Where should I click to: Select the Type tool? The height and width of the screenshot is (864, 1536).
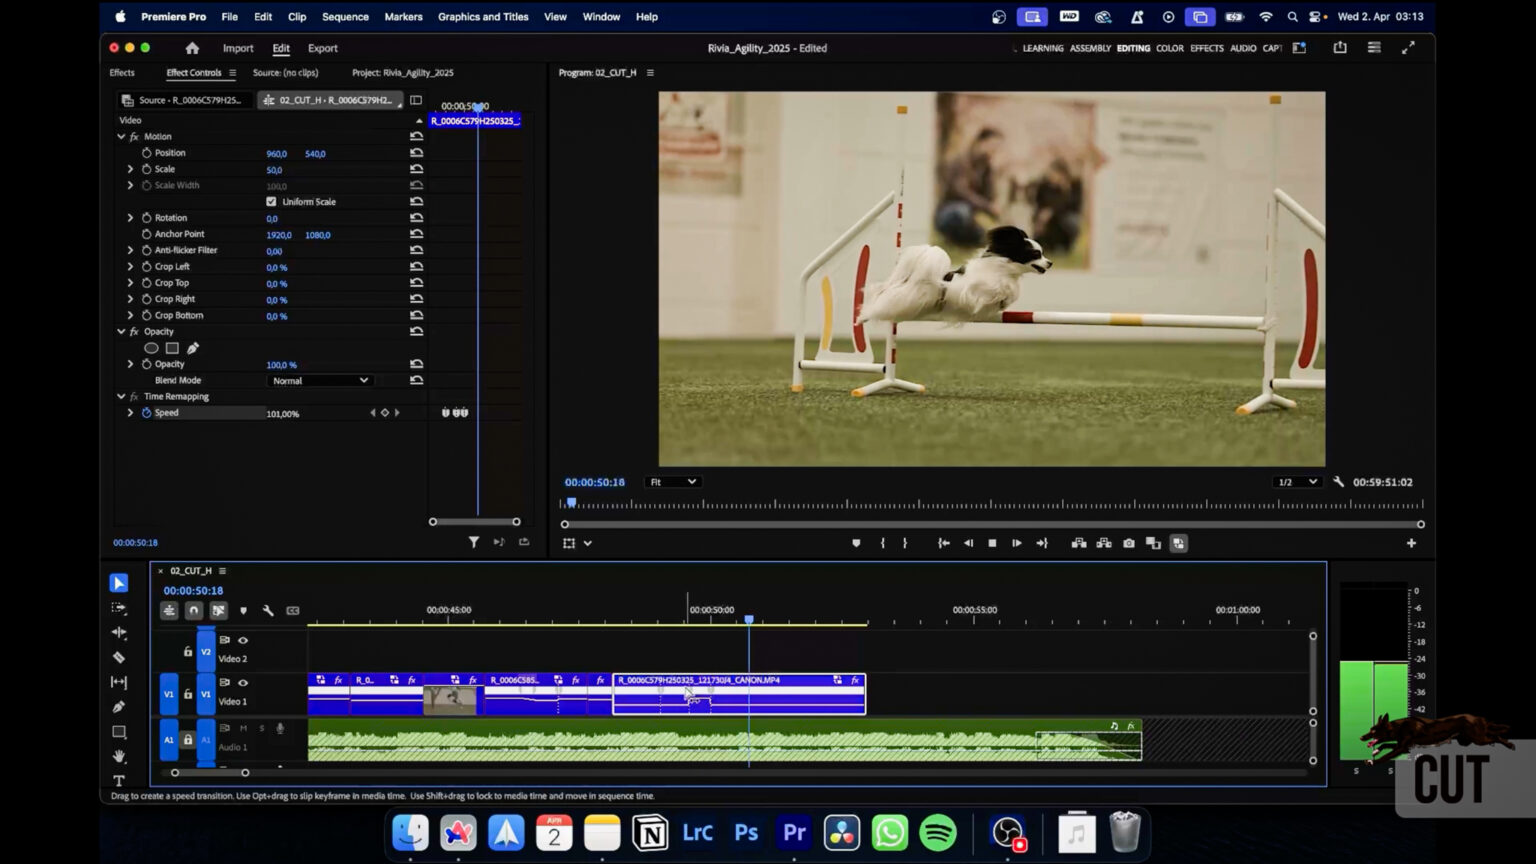click(x=119, y=780)
